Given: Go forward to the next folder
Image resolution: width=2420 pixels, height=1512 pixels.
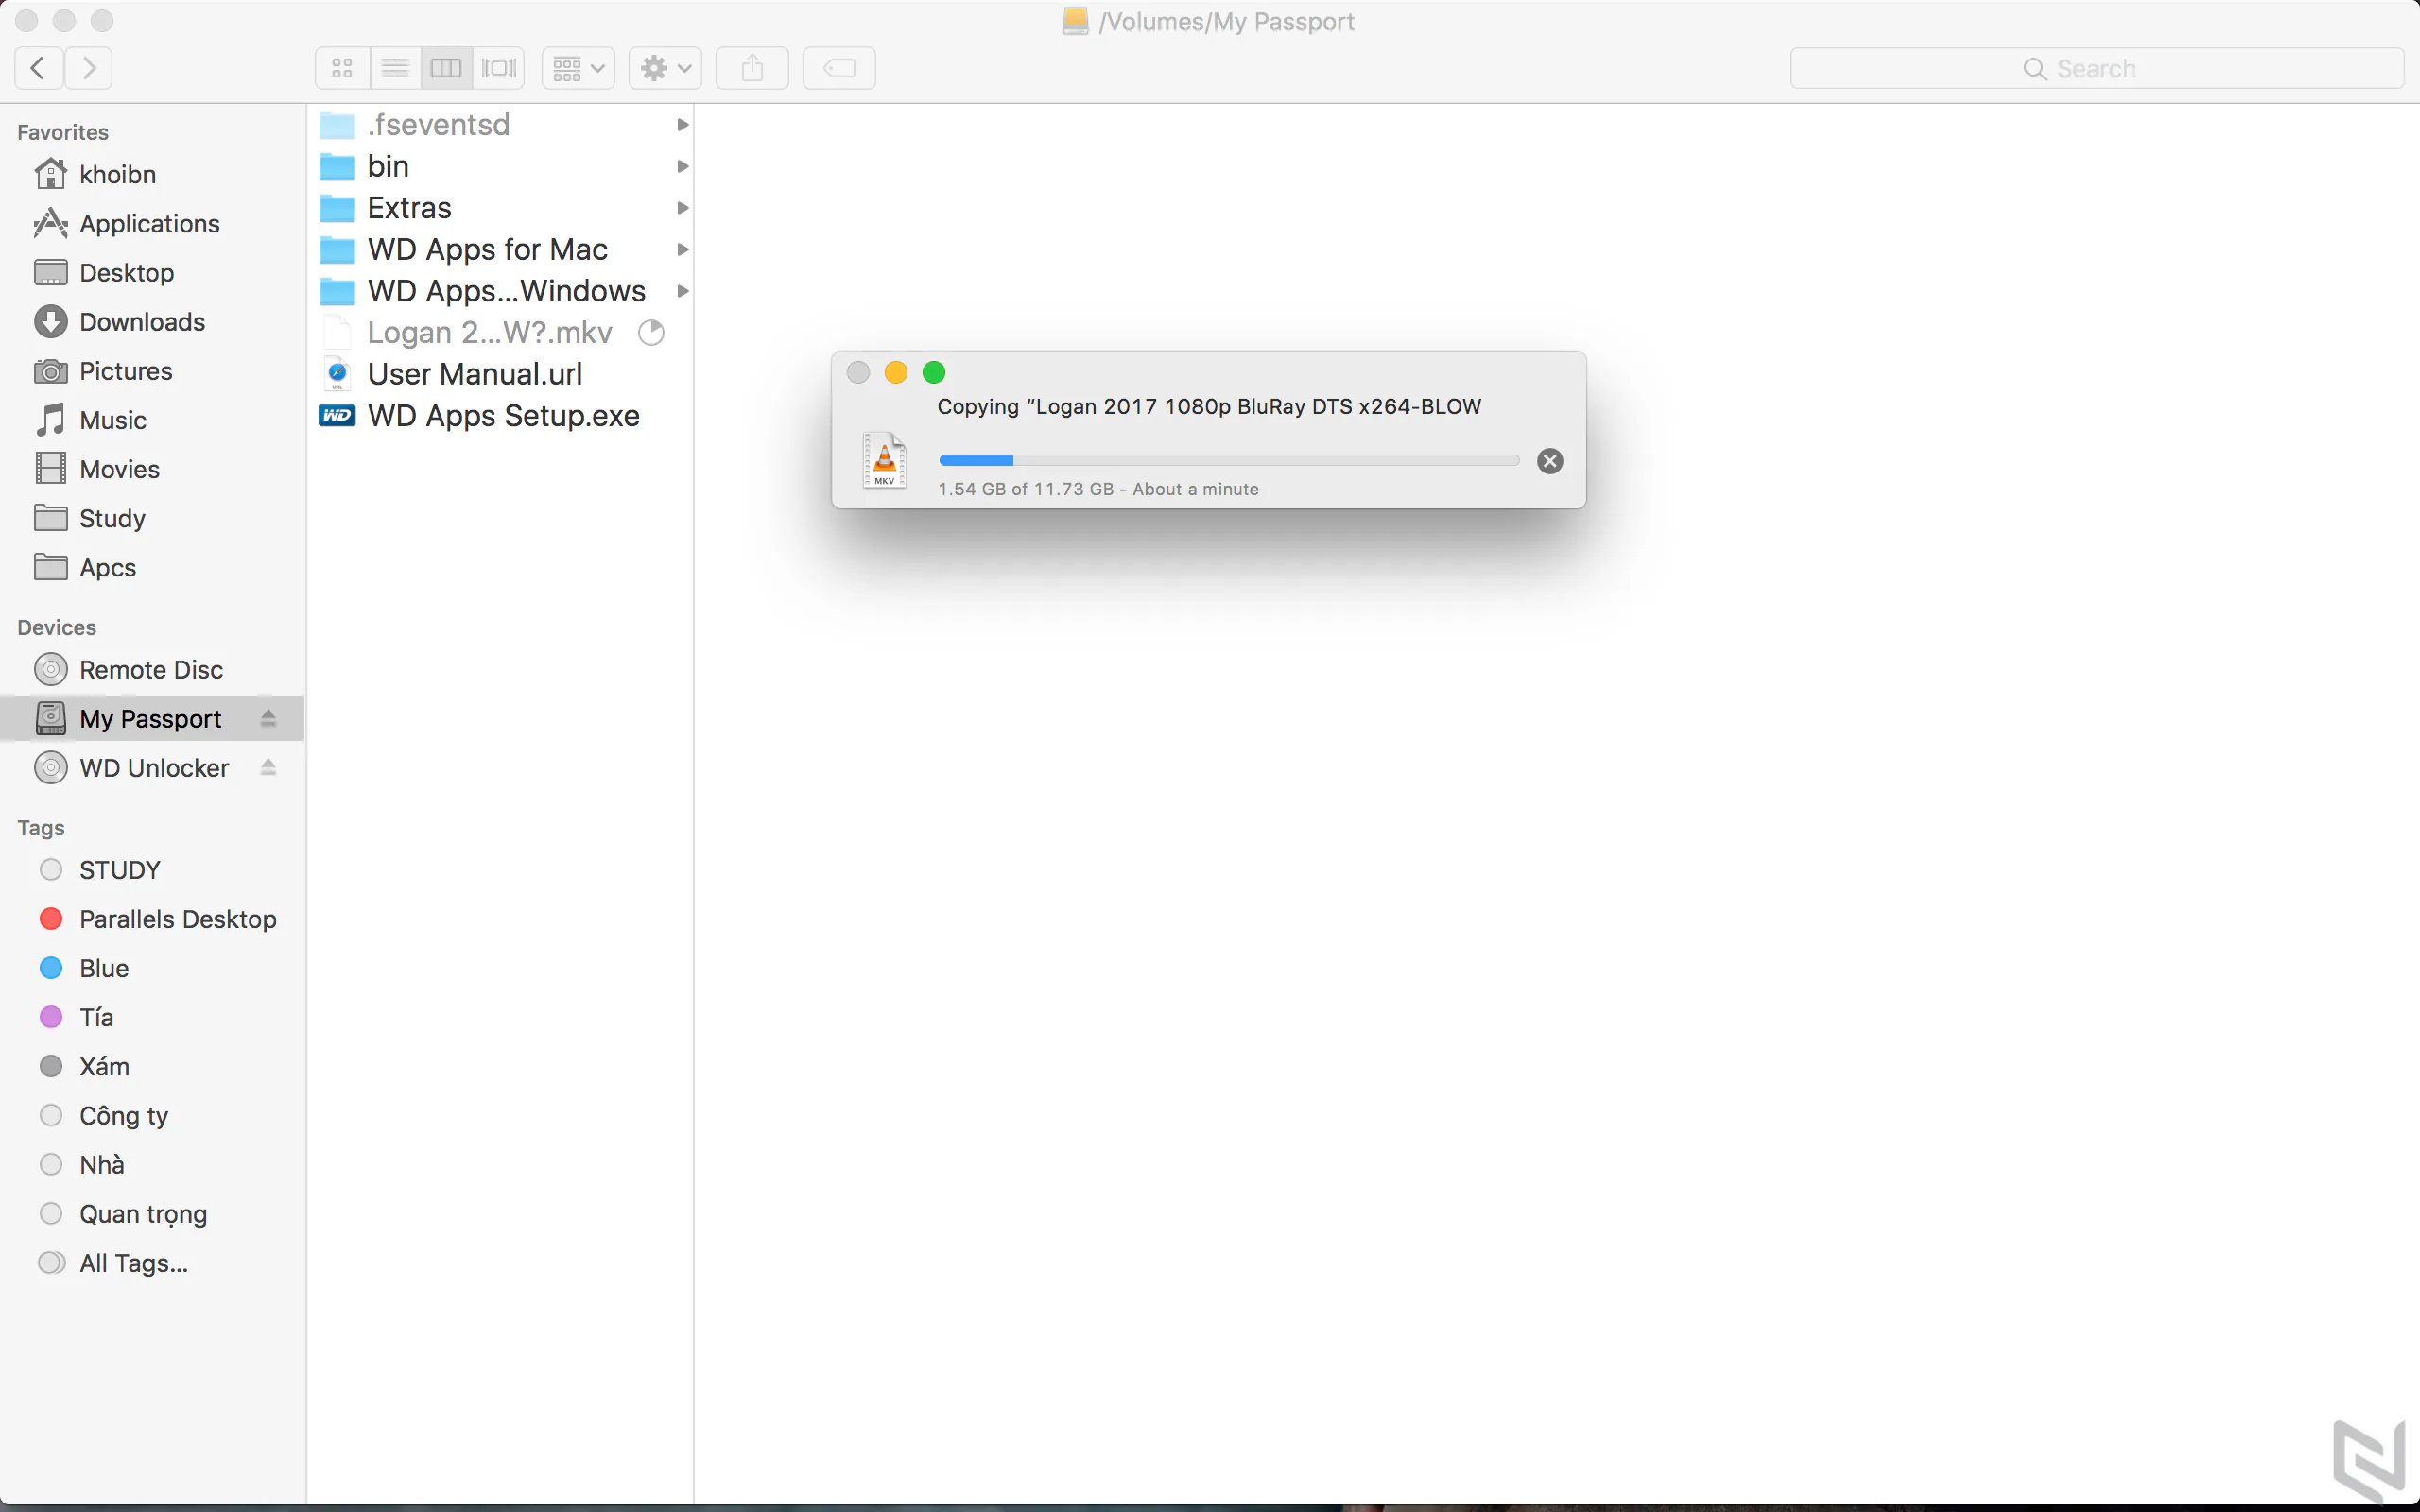Looking at the screenshot, I should [89, 68].
